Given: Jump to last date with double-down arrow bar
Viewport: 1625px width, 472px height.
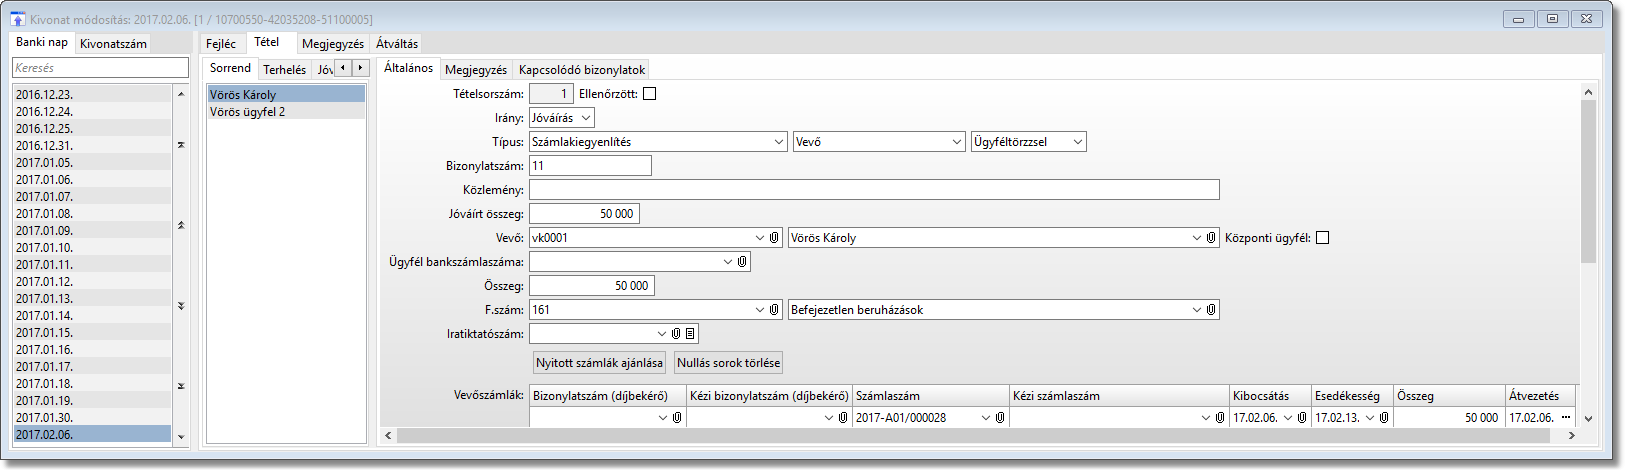Looking at the screenshot, I should point(181,385).
